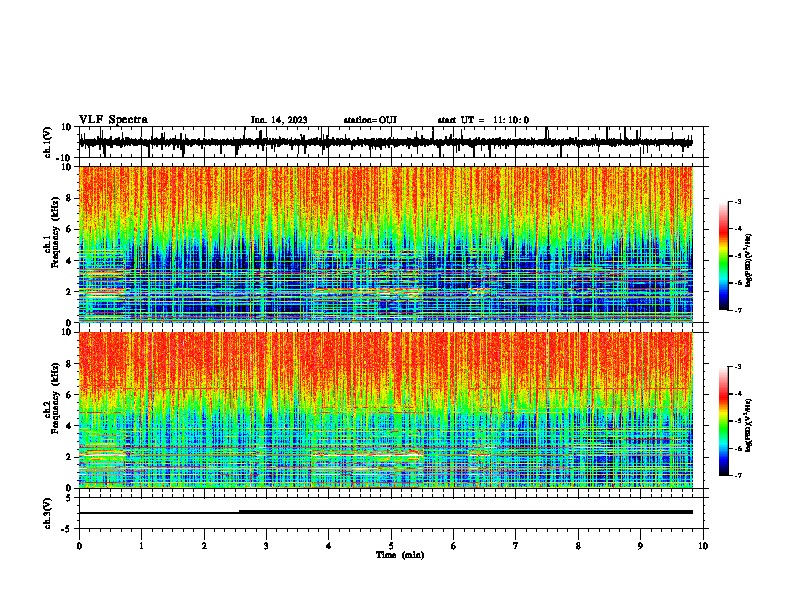
Task: Select the "ch.3(V)" axis label
Action: click(48, 513)
